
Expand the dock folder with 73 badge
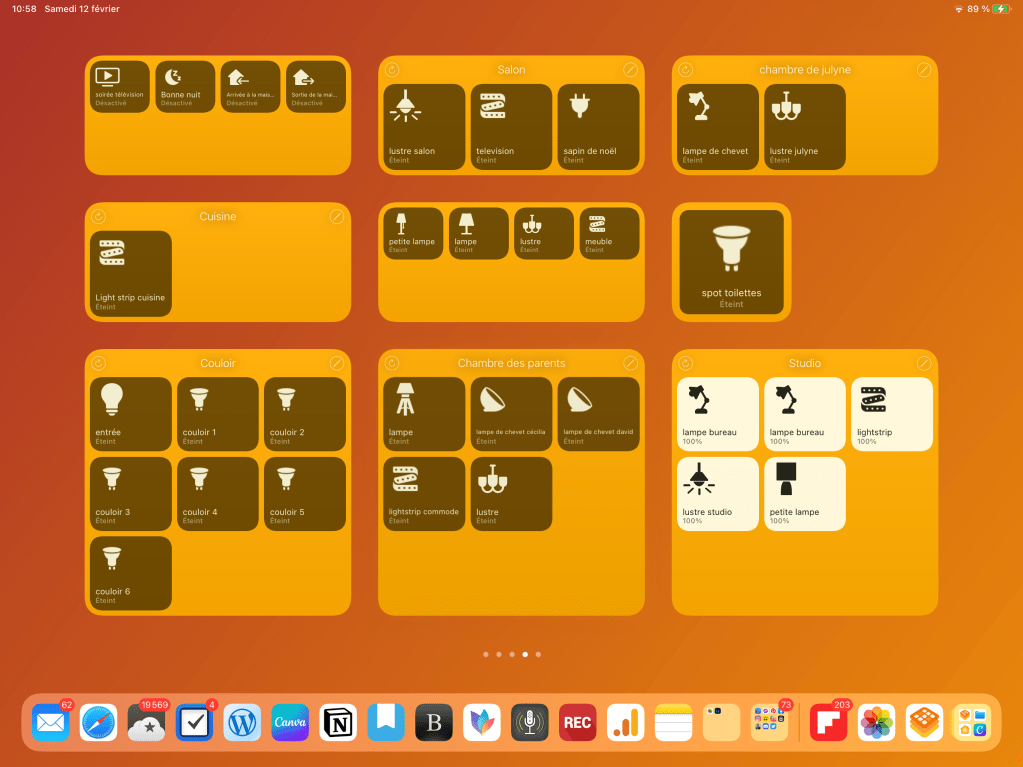[769, 722]
